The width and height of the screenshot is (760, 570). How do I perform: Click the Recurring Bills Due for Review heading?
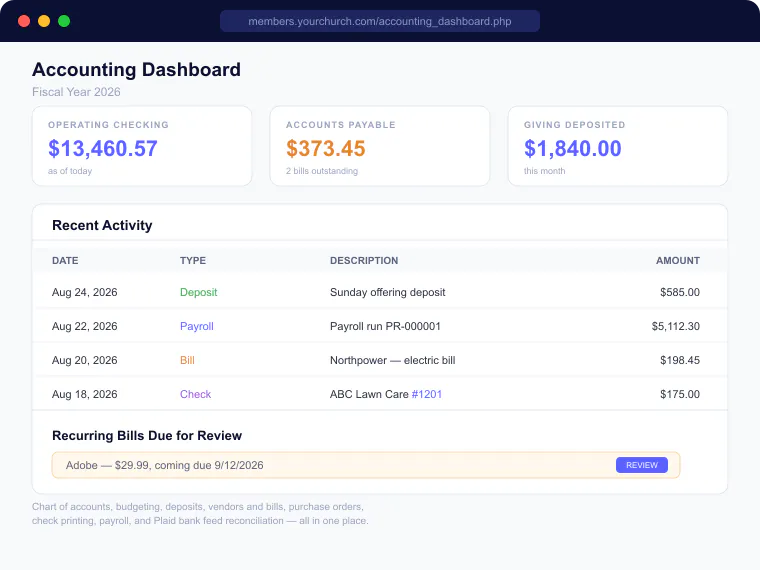click(146, 436)
